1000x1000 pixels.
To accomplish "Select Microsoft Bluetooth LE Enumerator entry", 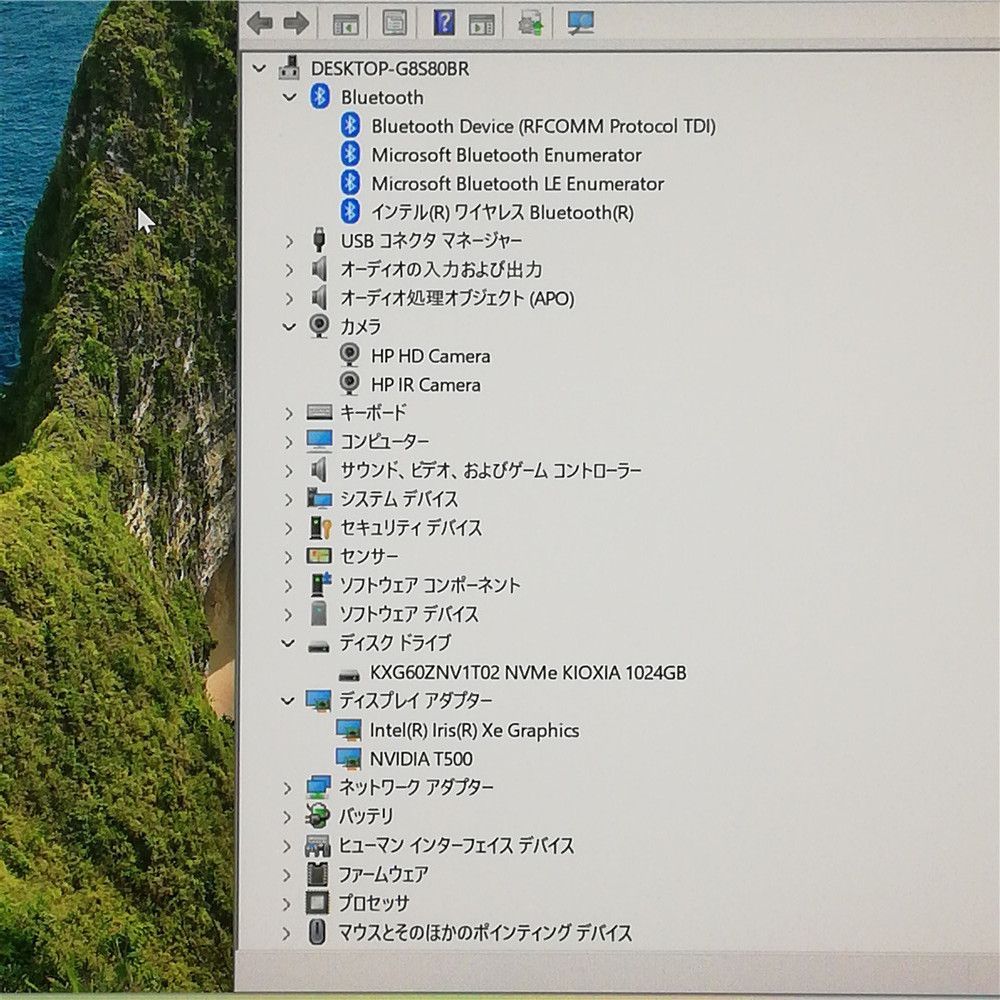I will click(518, 184).
